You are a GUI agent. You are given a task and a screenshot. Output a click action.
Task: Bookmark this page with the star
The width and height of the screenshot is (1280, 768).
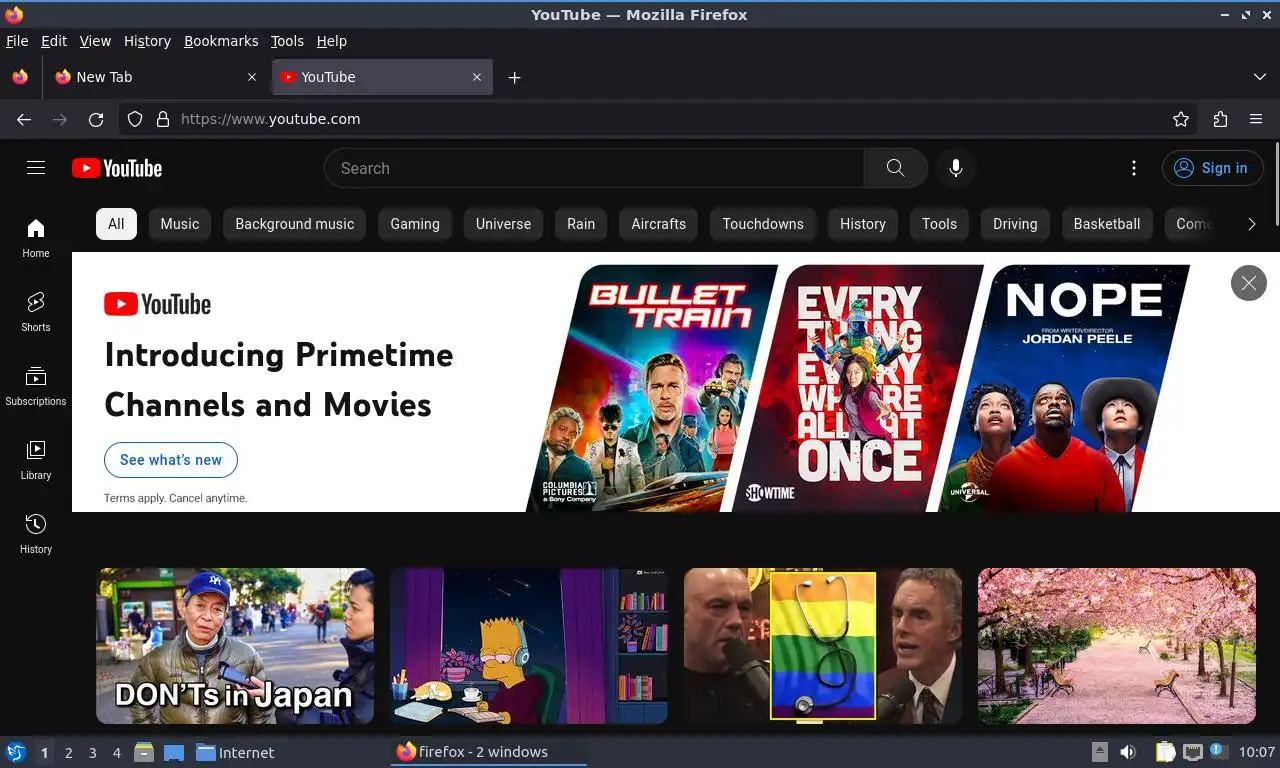click(x=1181, y=119)
